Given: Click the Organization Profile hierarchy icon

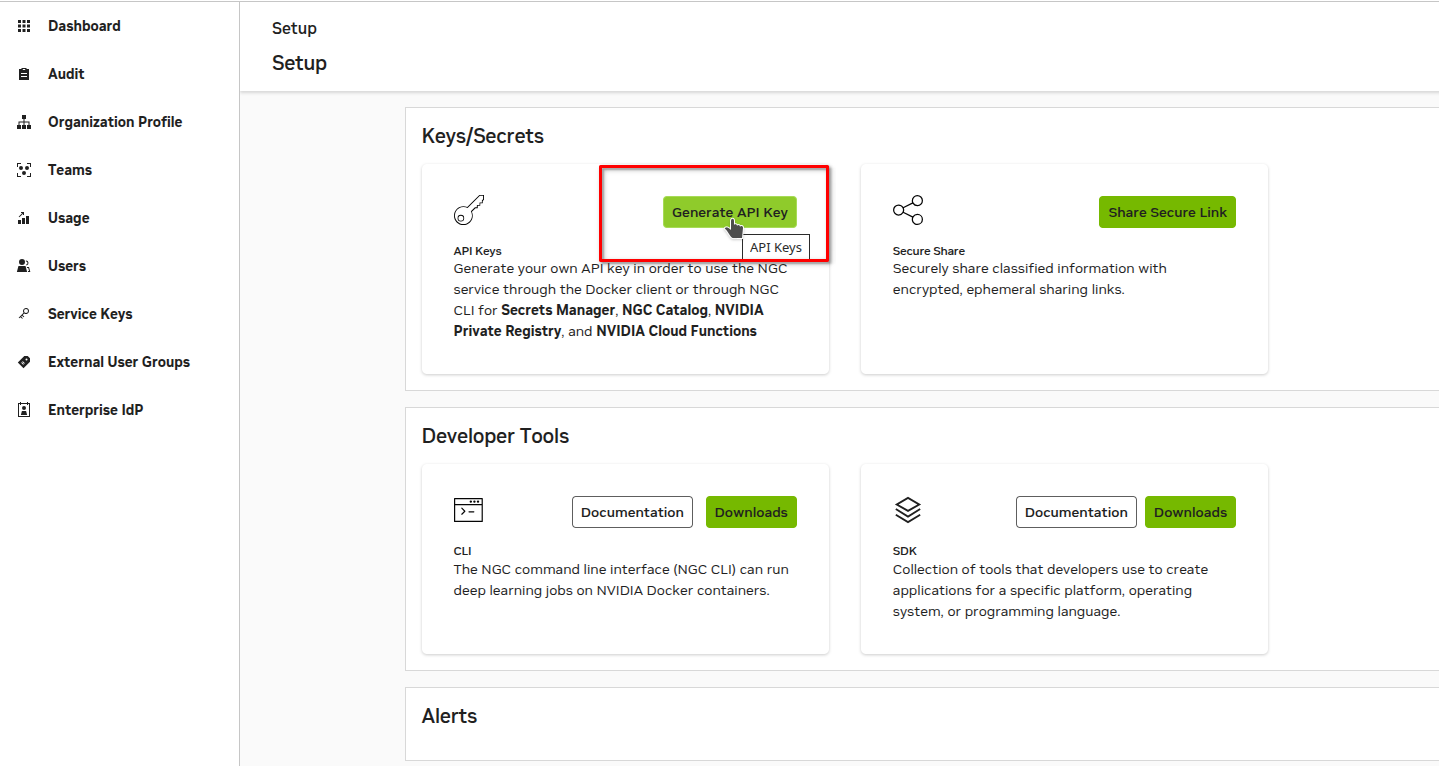Looking at the screenshot, I should coord(25,122).
